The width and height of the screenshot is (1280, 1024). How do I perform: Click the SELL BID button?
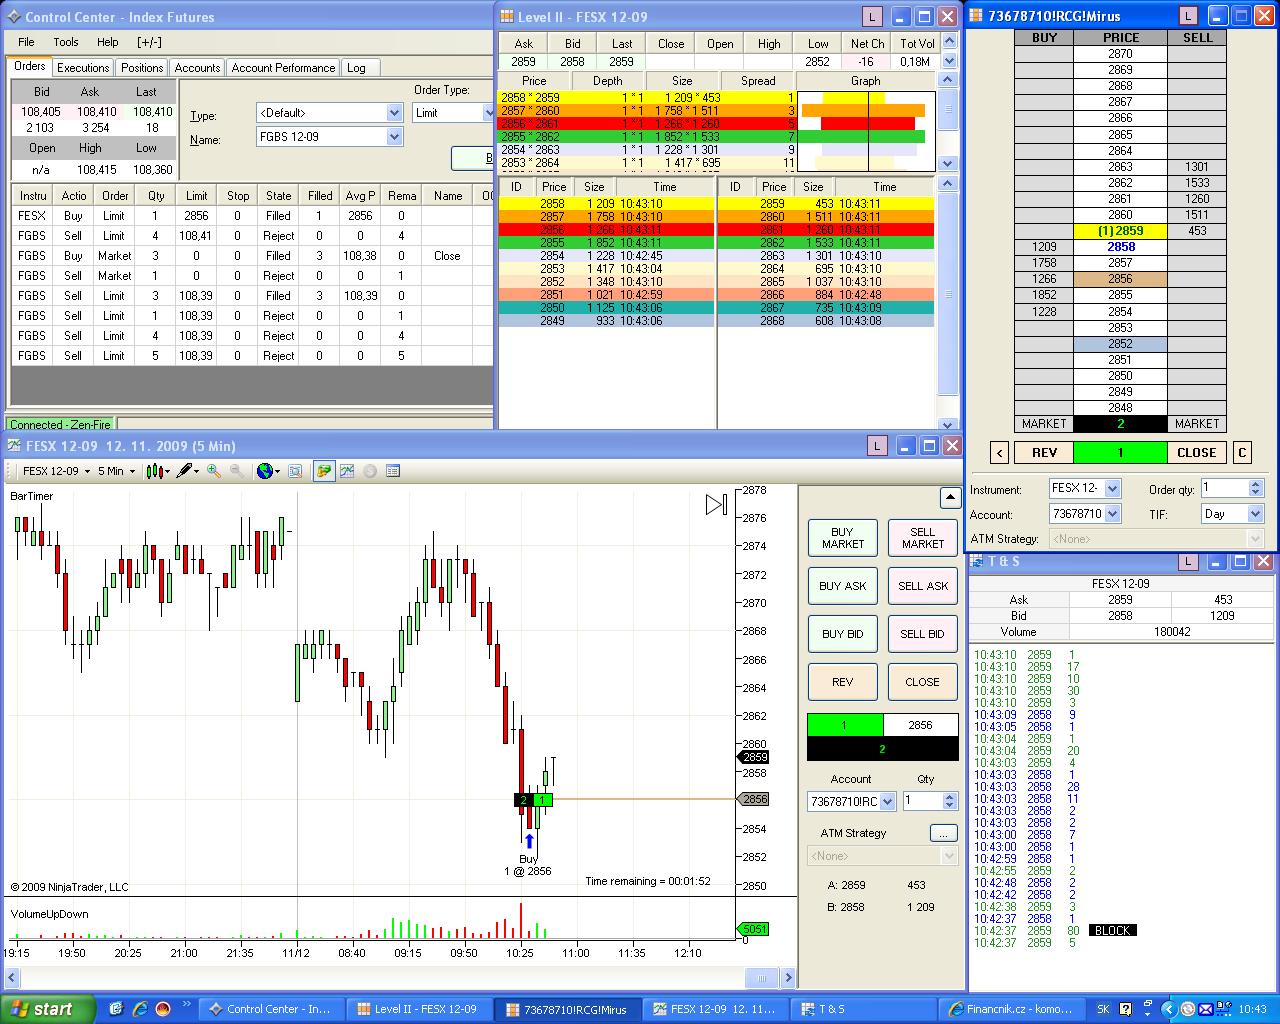(923, 634)
